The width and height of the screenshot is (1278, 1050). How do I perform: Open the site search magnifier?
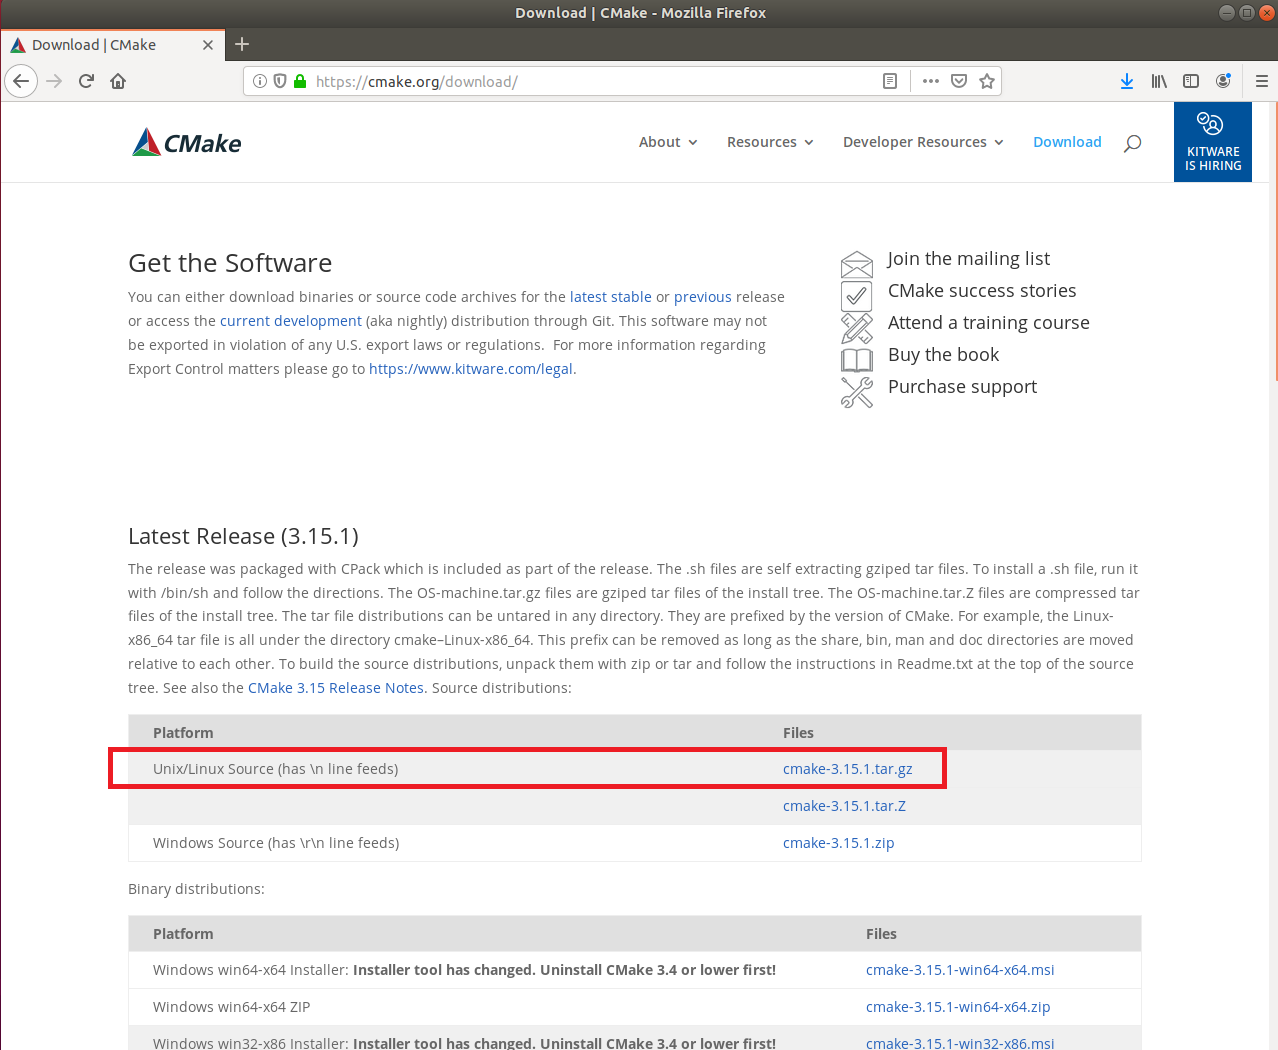coord(1132,143)
